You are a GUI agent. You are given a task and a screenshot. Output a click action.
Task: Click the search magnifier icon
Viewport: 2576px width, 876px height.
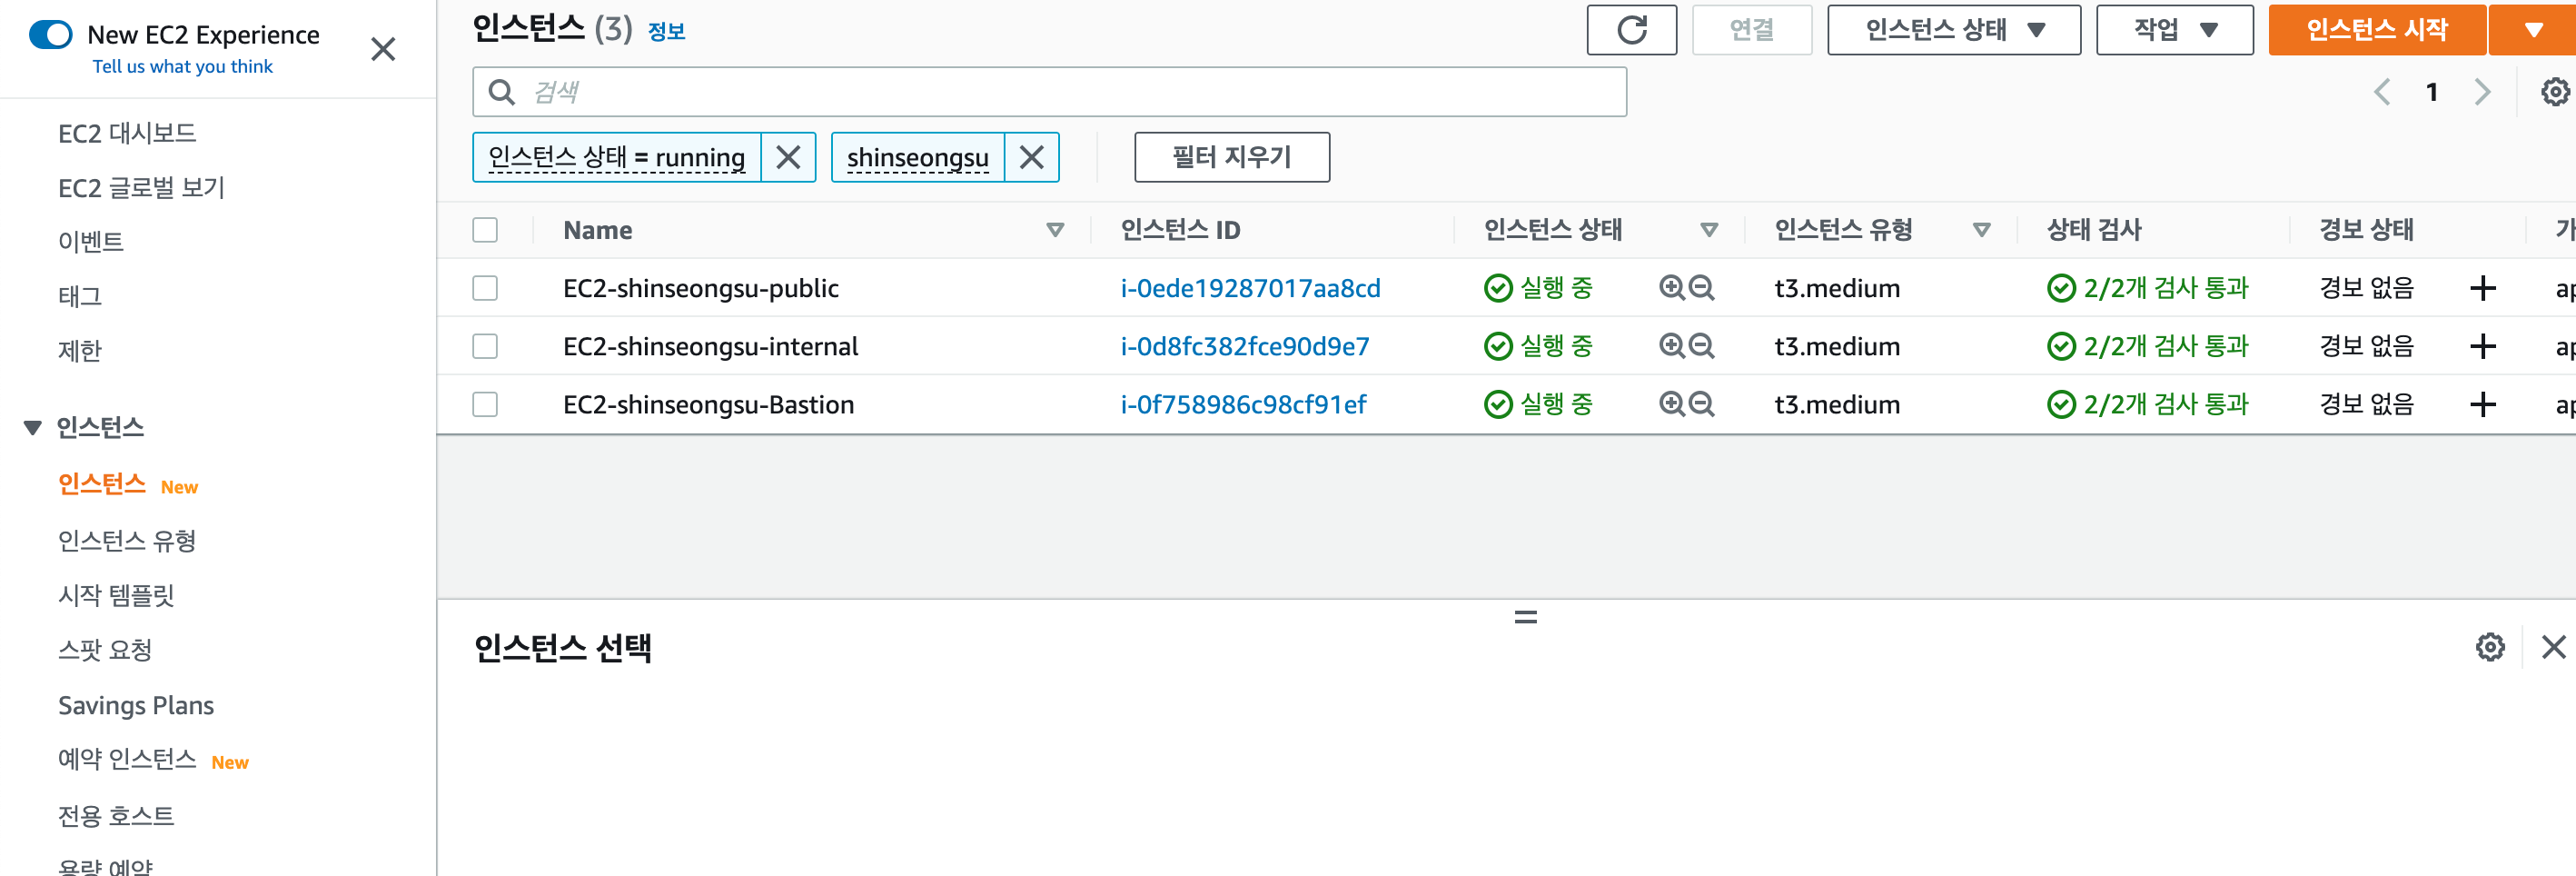[x=501, y=92]
